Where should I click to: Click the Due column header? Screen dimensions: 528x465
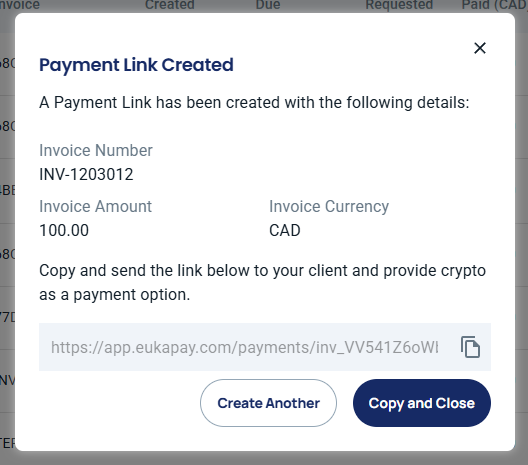pyautogui.click(x=268, y=5)
